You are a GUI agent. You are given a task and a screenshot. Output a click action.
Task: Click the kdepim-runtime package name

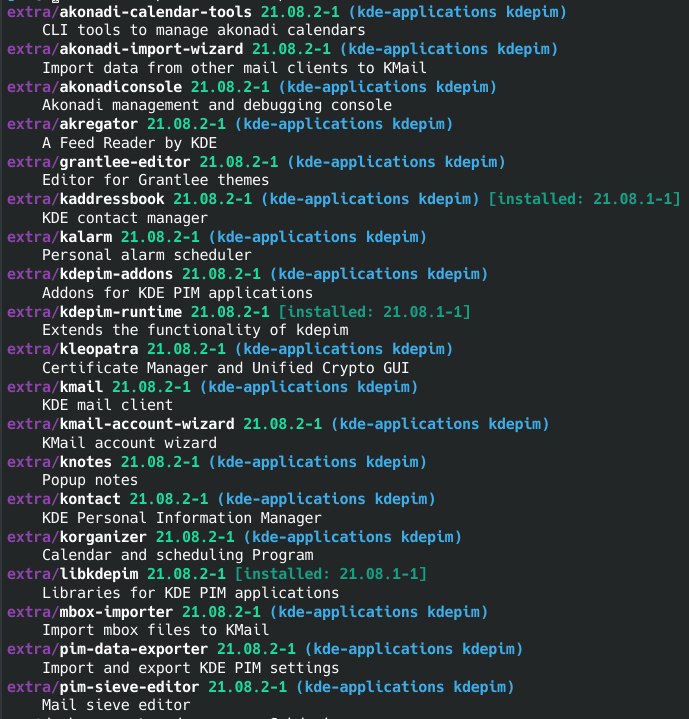(121, 312)
